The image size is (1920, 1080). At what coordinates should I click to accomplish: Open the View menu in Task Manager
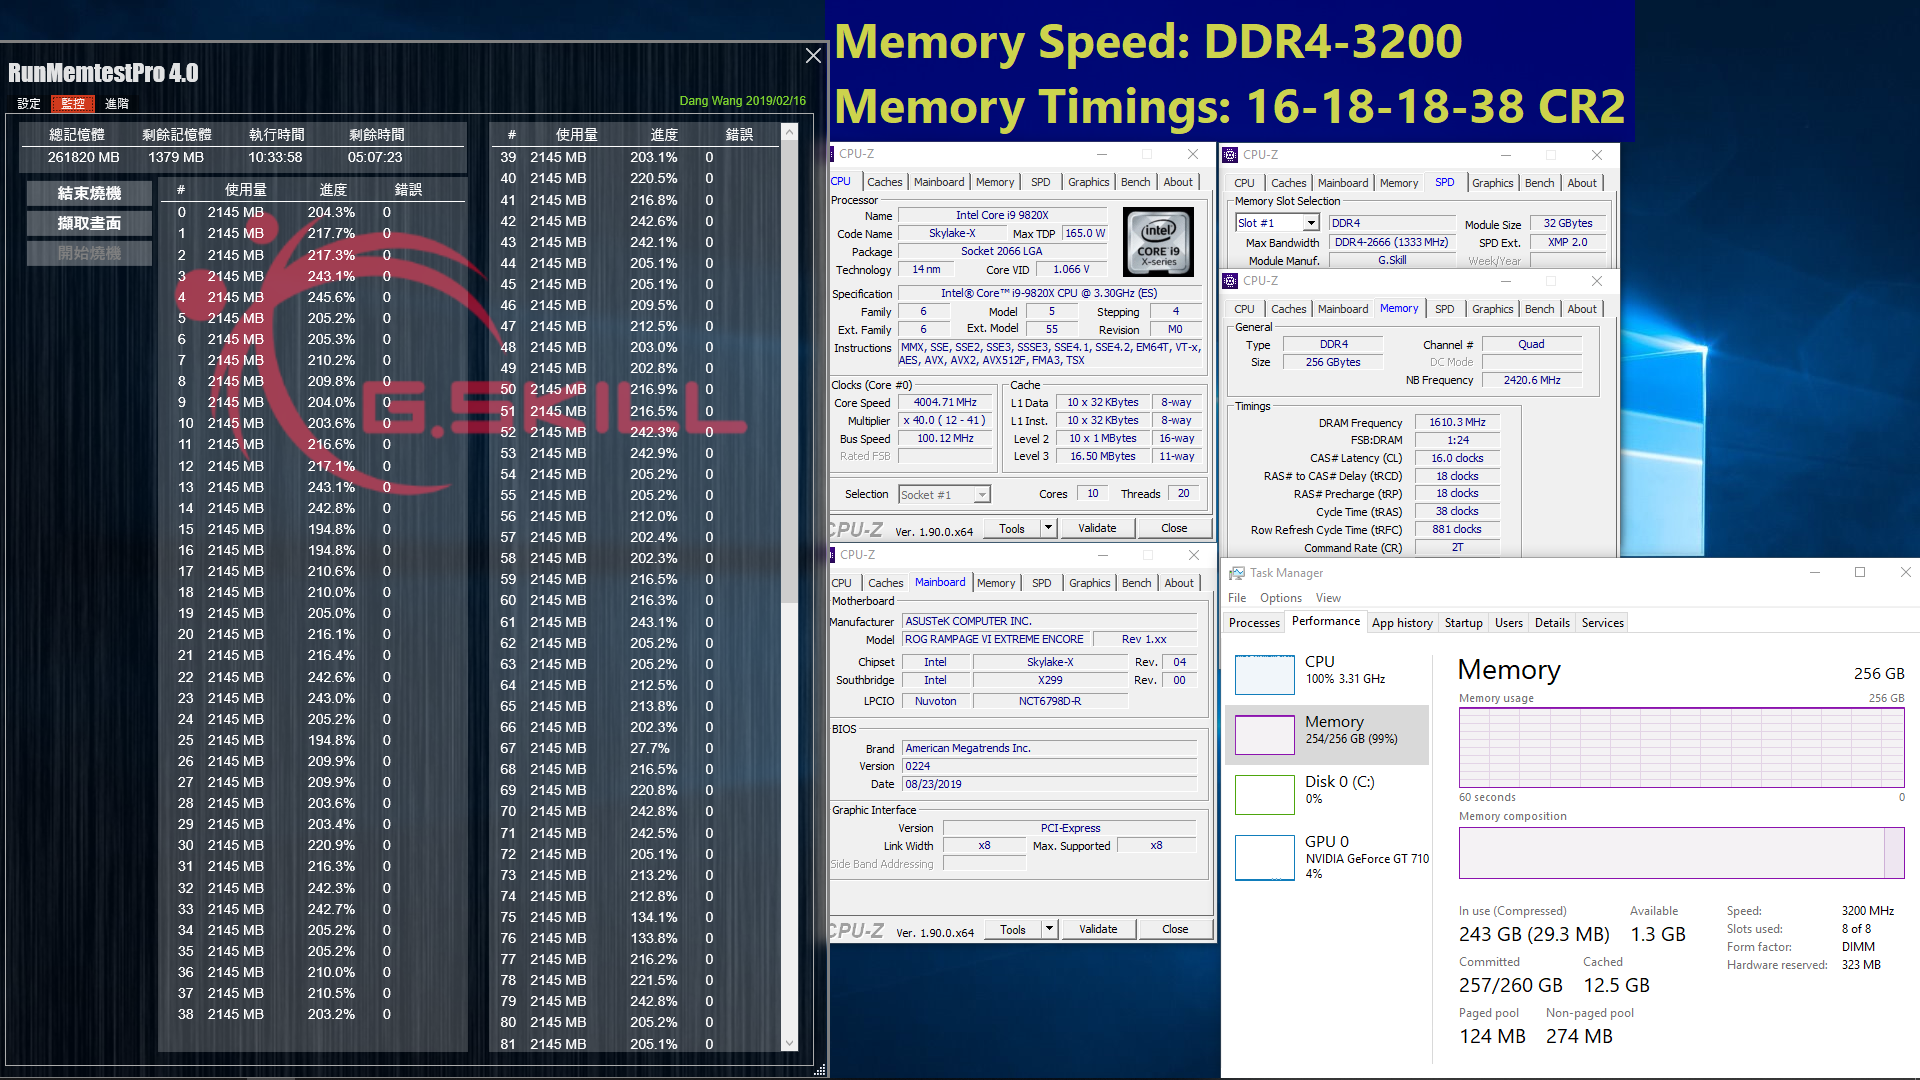point(1328,597)
